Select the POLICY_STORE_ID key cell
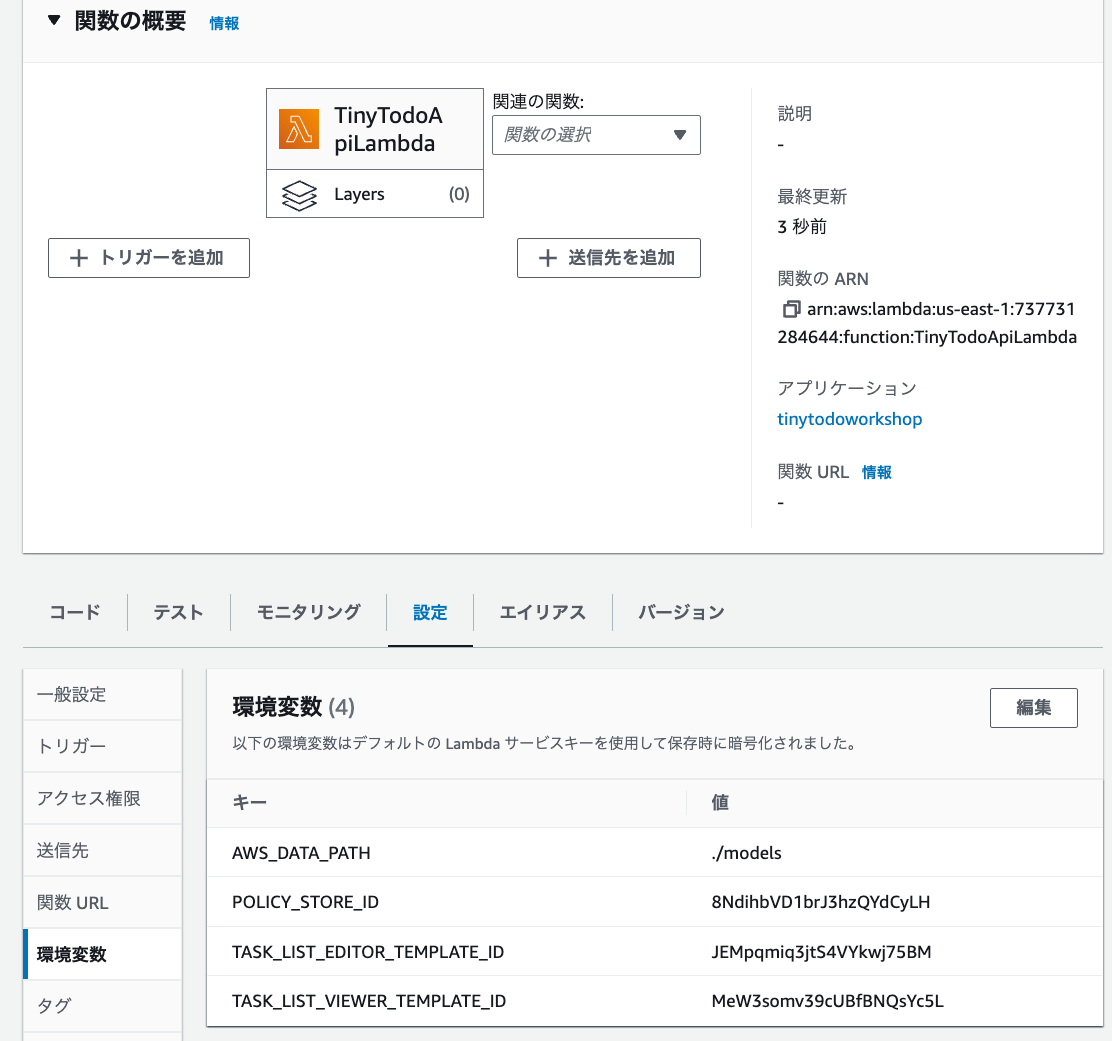The height and width of the screenshot is (1041, 1112). point(306,902)
